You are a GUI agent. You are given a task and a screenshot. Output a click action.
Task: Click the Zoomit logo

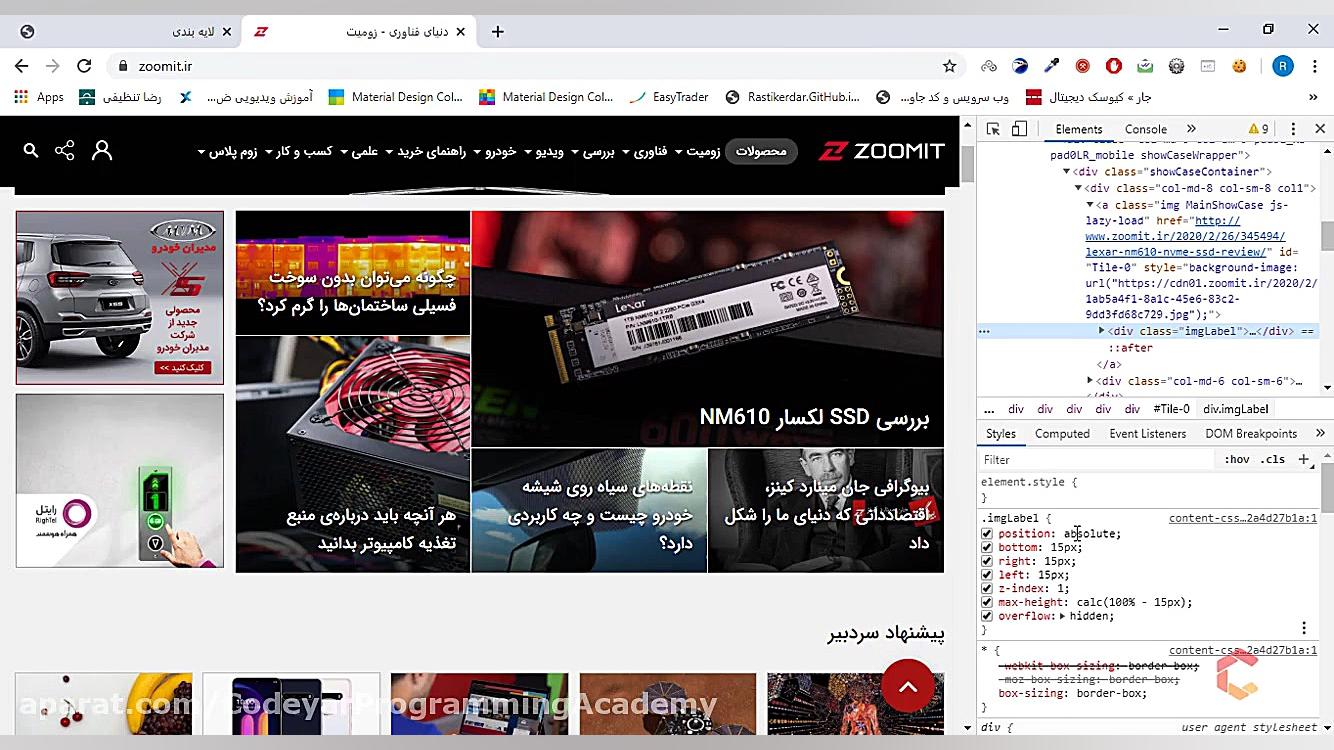882,150
